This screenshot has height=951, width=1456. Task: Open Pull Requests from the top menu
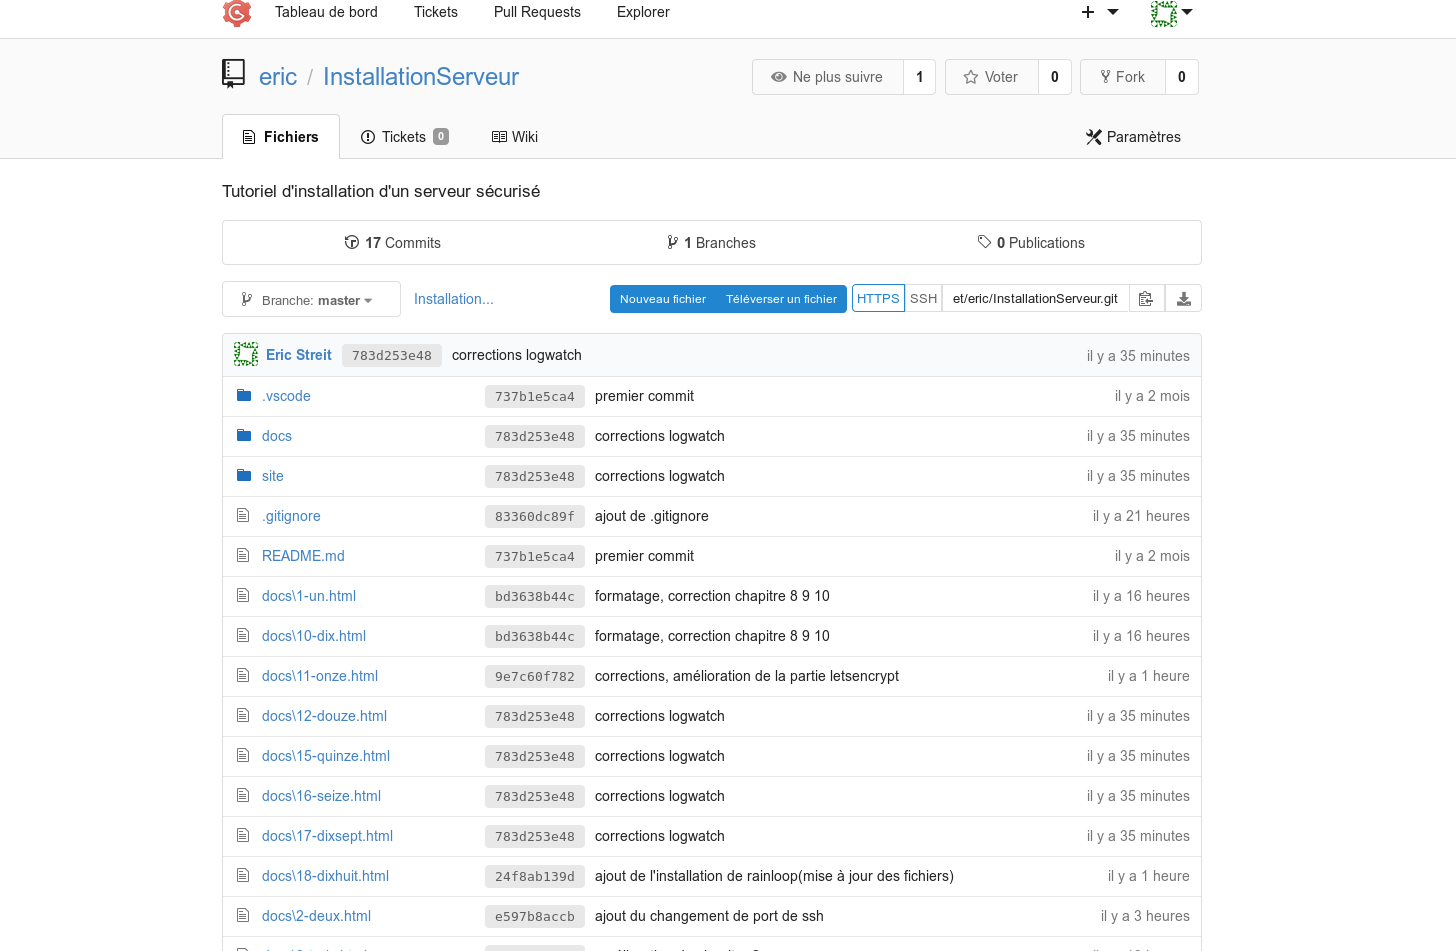537,12
